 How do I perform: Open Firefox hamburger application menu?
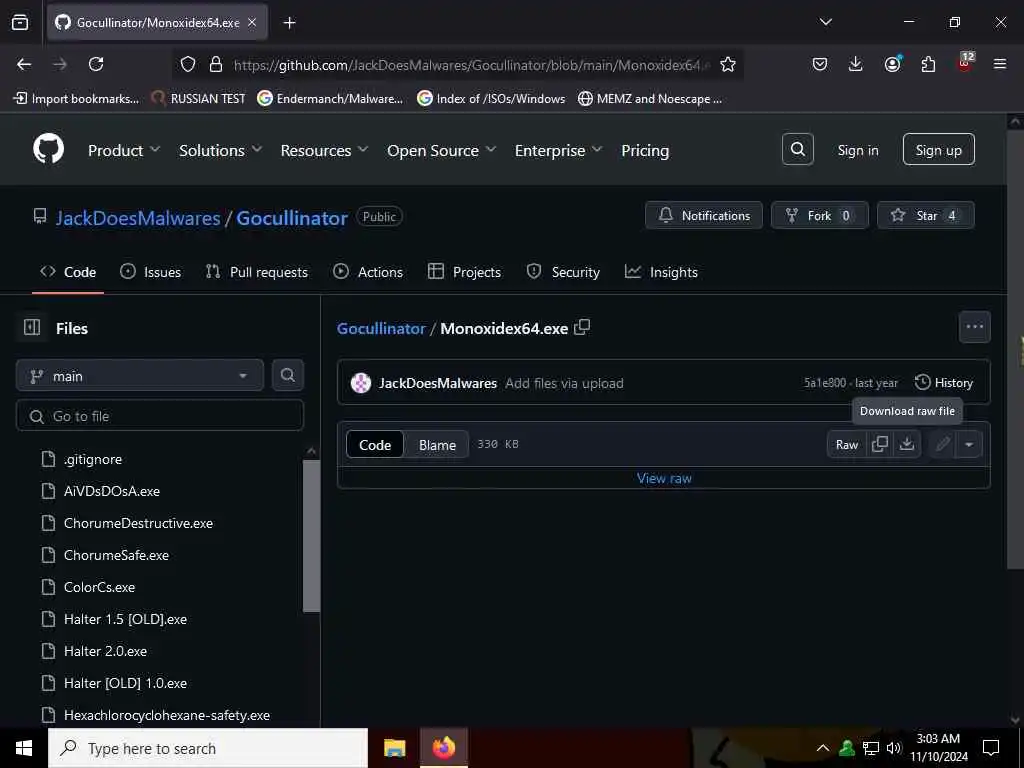pos(999,64)
